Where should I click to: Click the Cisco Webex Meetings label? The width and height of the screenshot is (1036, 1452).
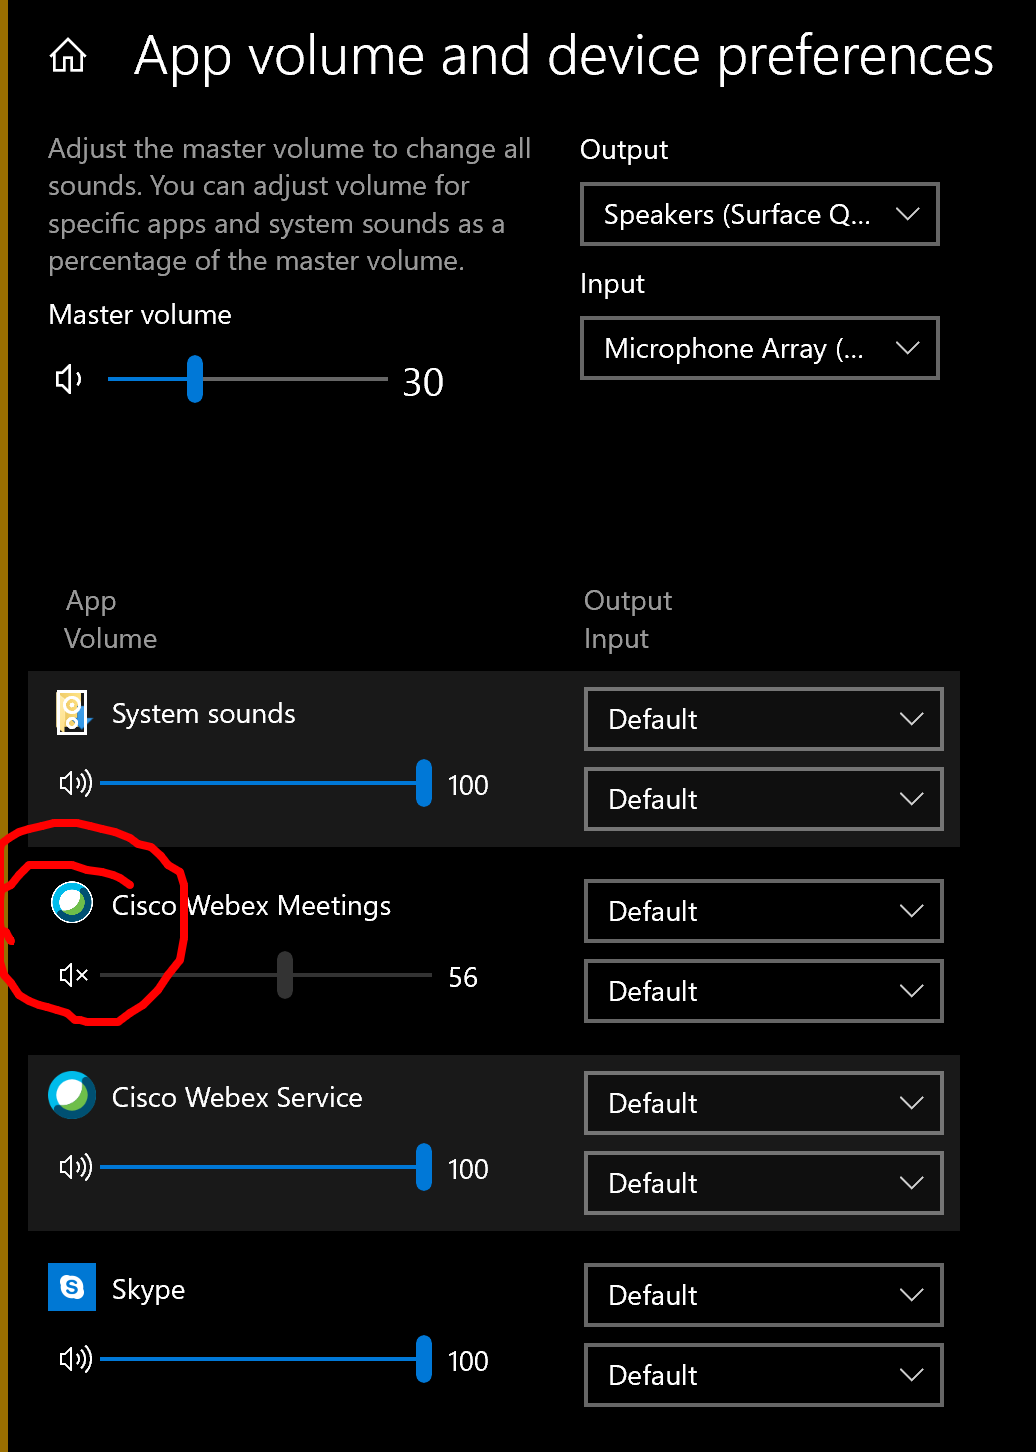[251, 906]
